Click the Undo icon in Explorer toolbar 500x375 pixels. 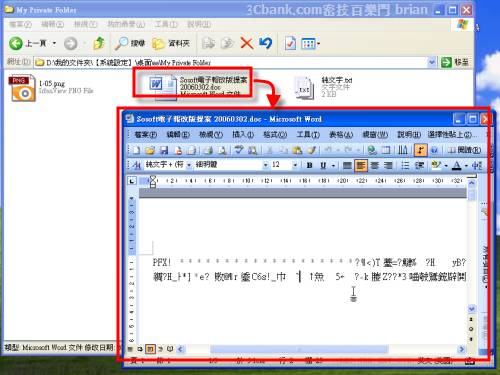[266, 43]
